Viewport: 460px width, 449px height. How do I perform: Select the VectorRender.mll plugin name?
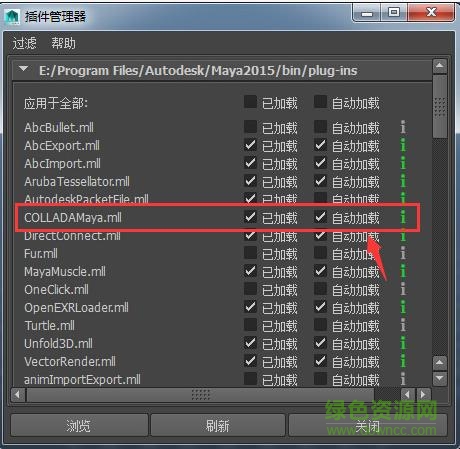coord(70,362)
